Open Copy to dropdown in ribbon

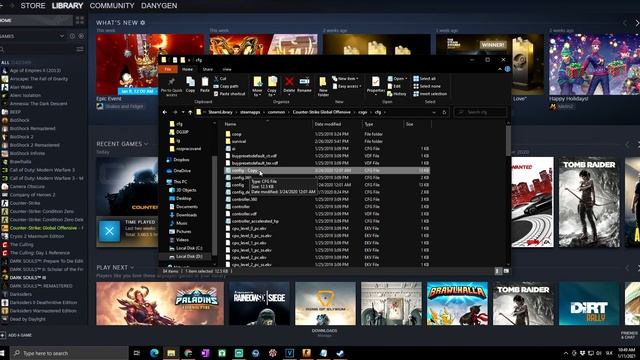tap(272, 87)
